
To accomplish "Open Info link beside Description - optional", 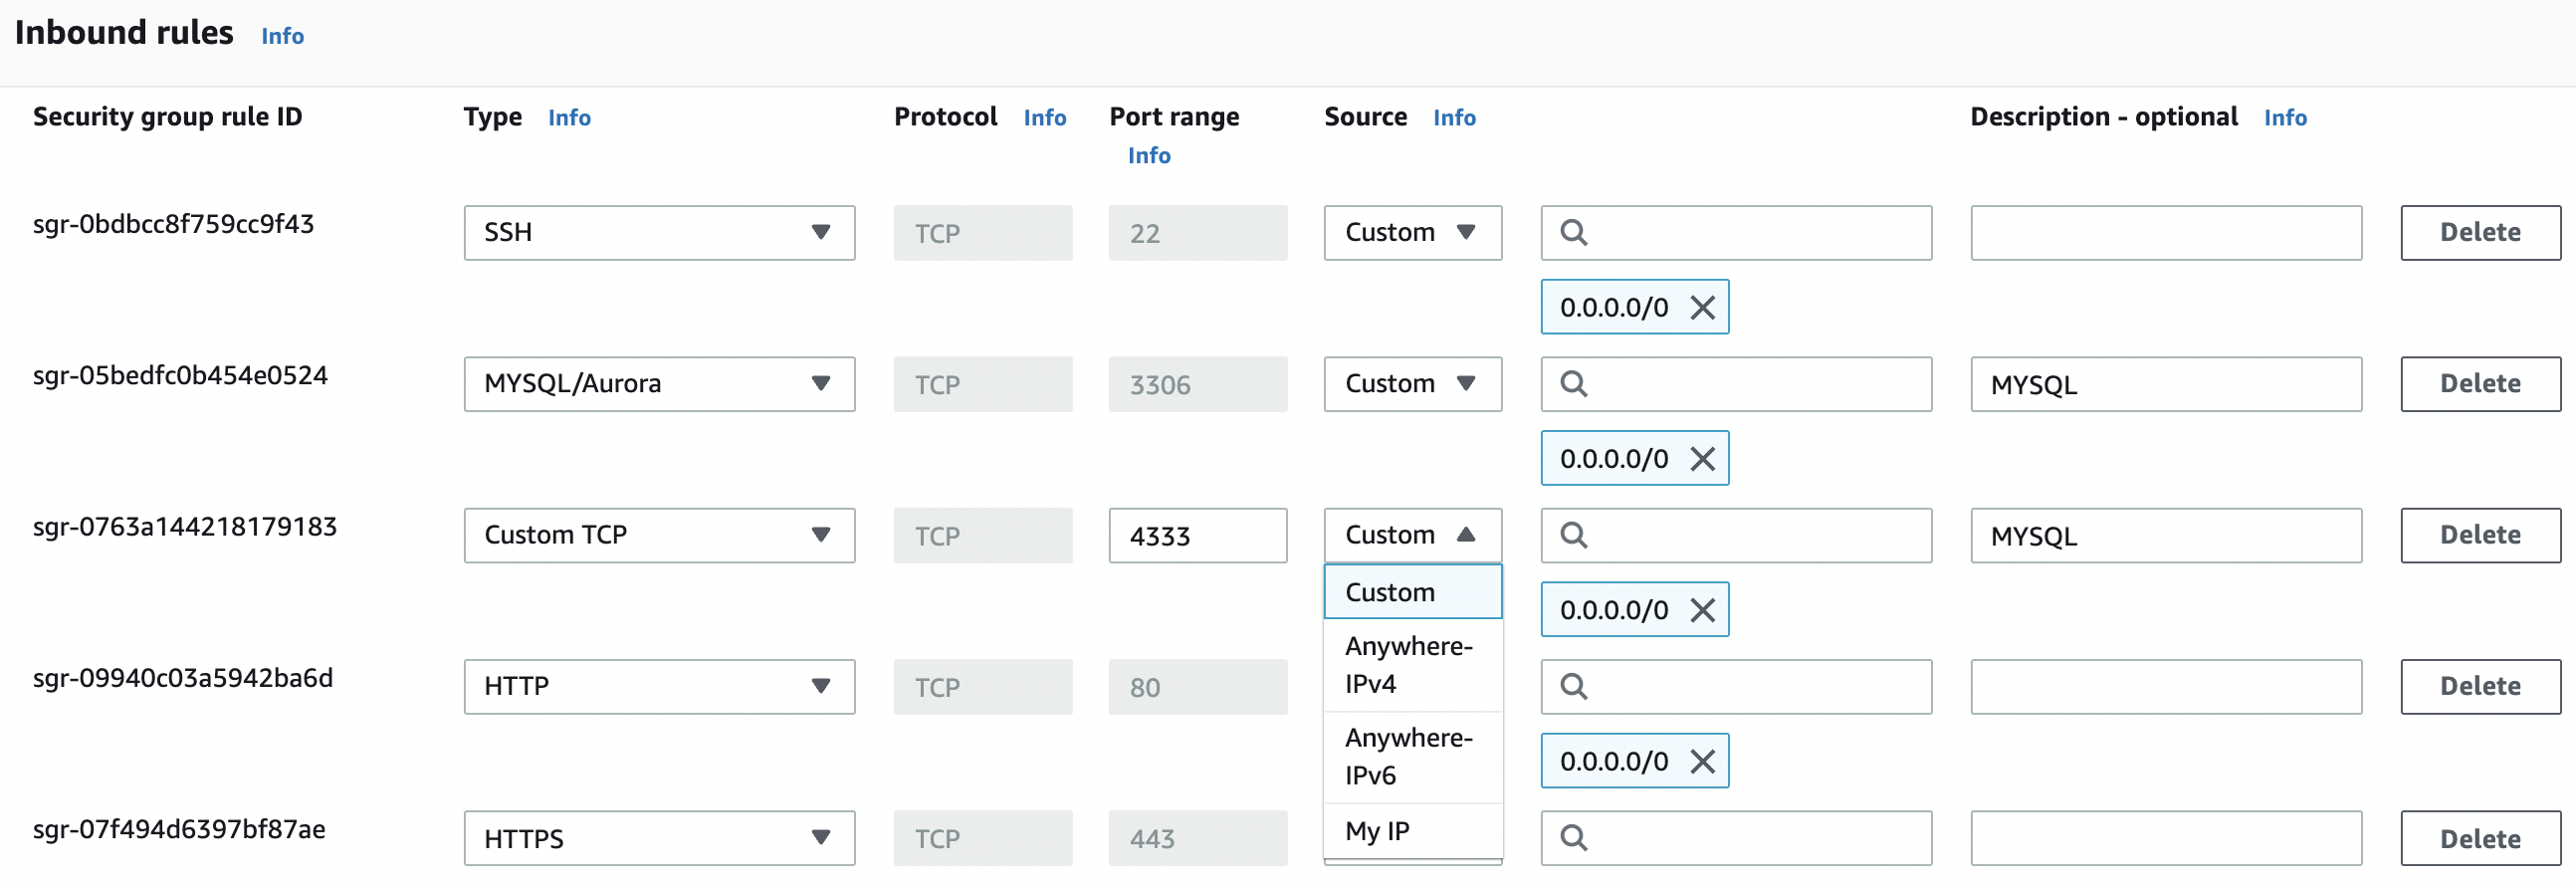I will (x=2285, y=118).
